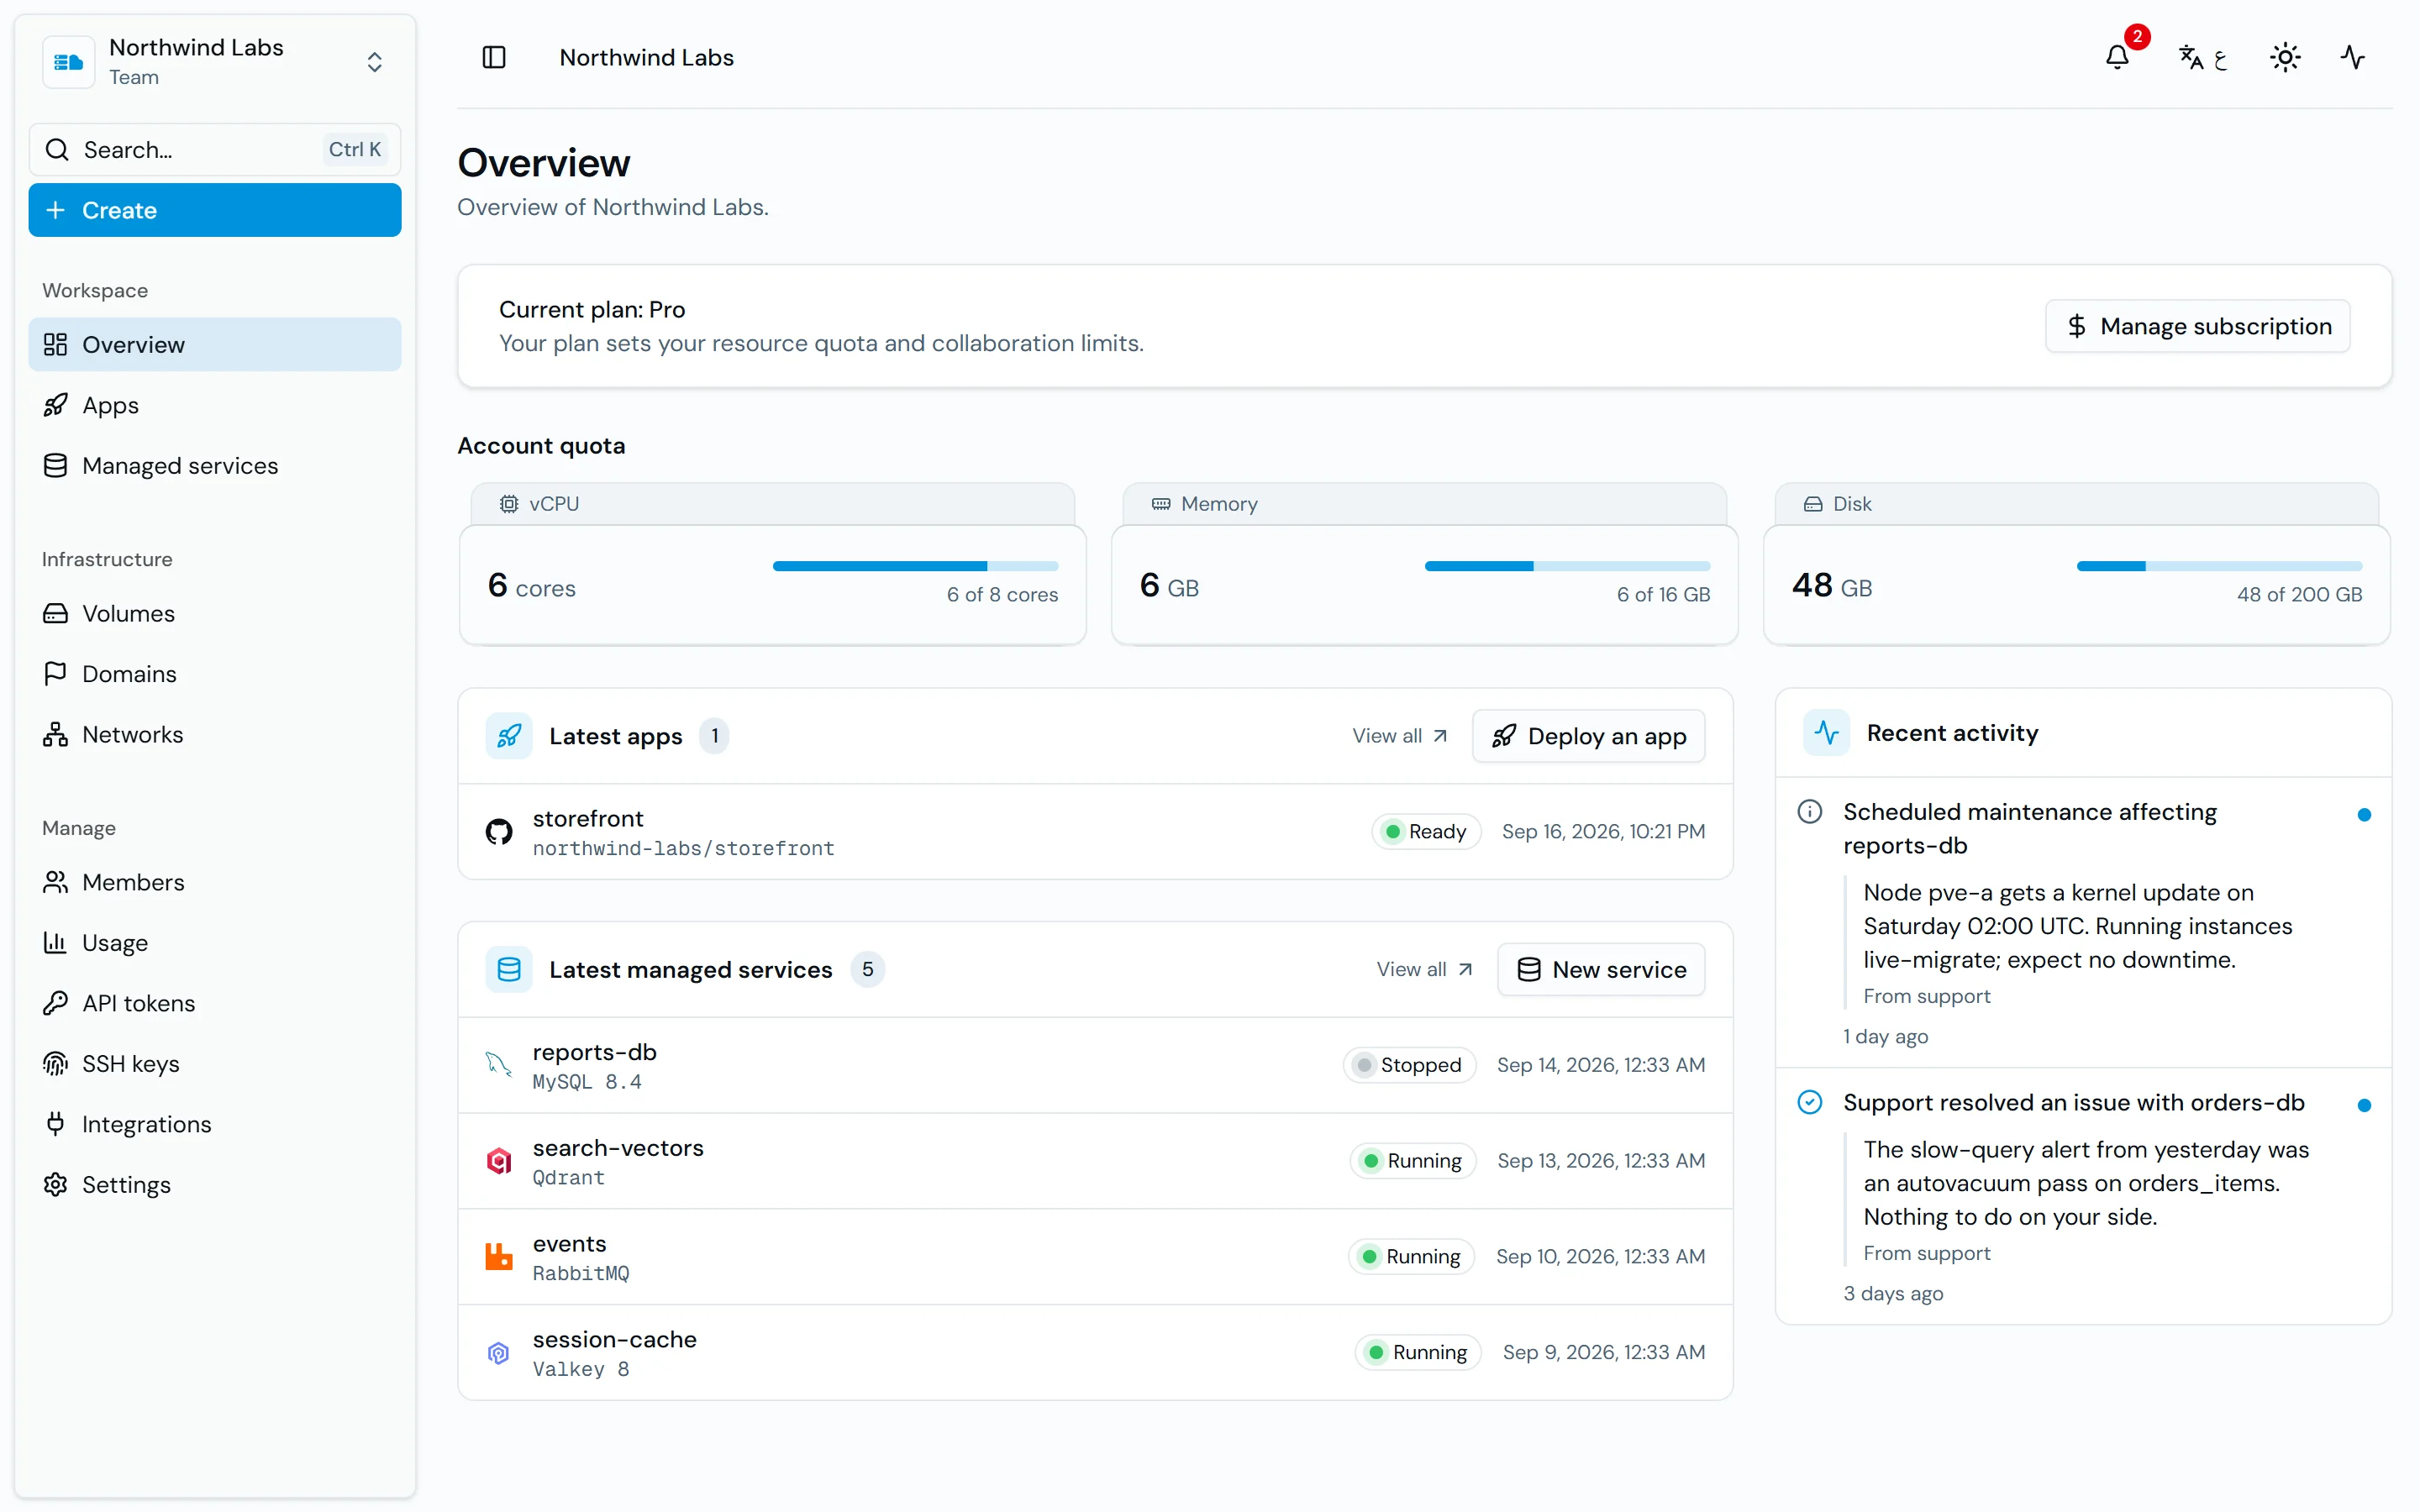Open the Usage page
The image size is (2420, 1512).
tap(215, 942)
